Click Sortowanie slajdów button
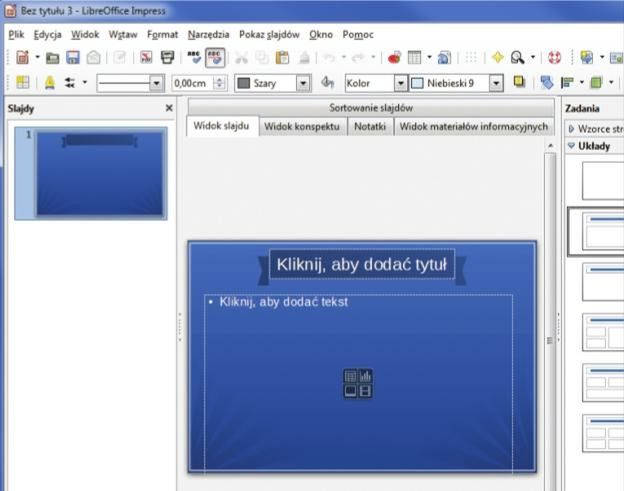 tap(370, 107)
